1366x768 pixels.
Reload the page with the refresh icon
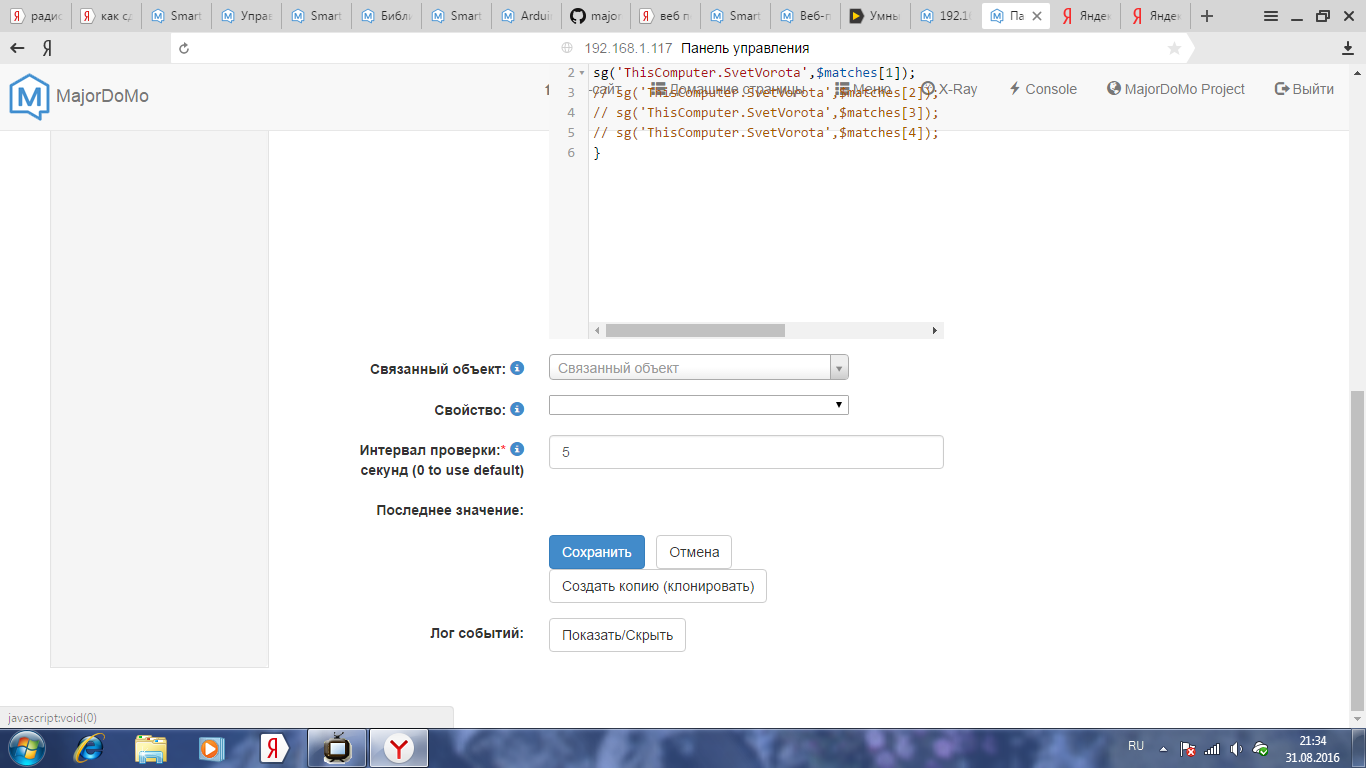[184, 48]
